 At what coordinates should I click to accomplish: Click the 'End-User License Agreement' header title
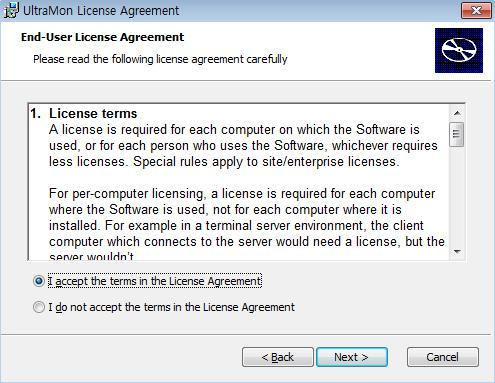tap(102, 37)
